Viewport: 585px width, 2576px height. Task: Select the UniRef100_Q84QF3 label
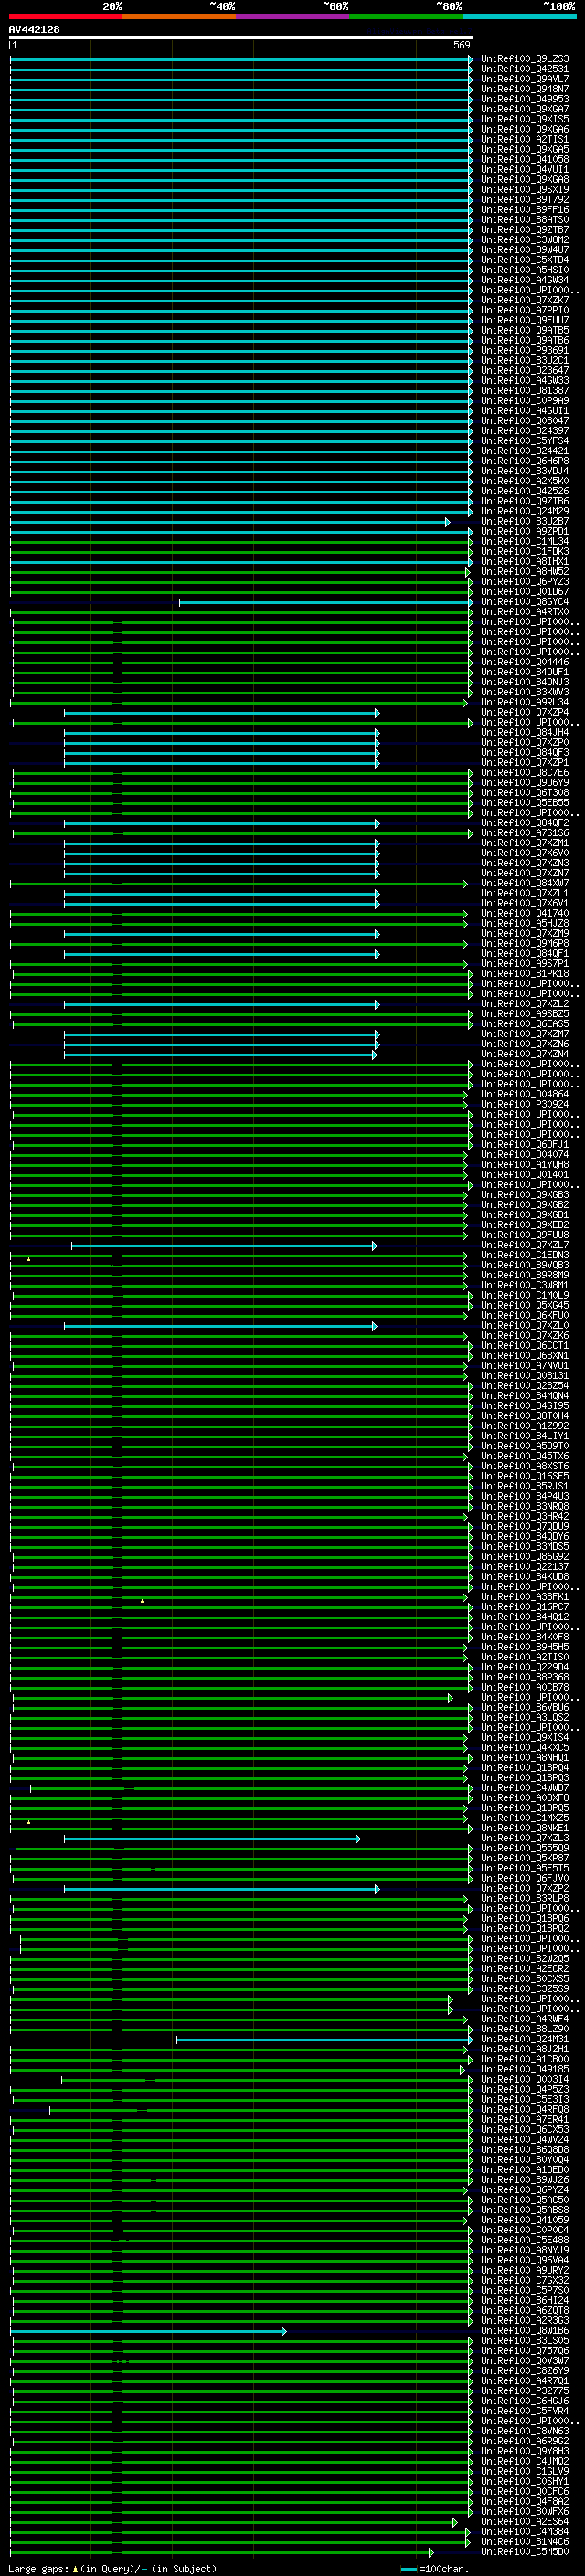tap(525, 753)
